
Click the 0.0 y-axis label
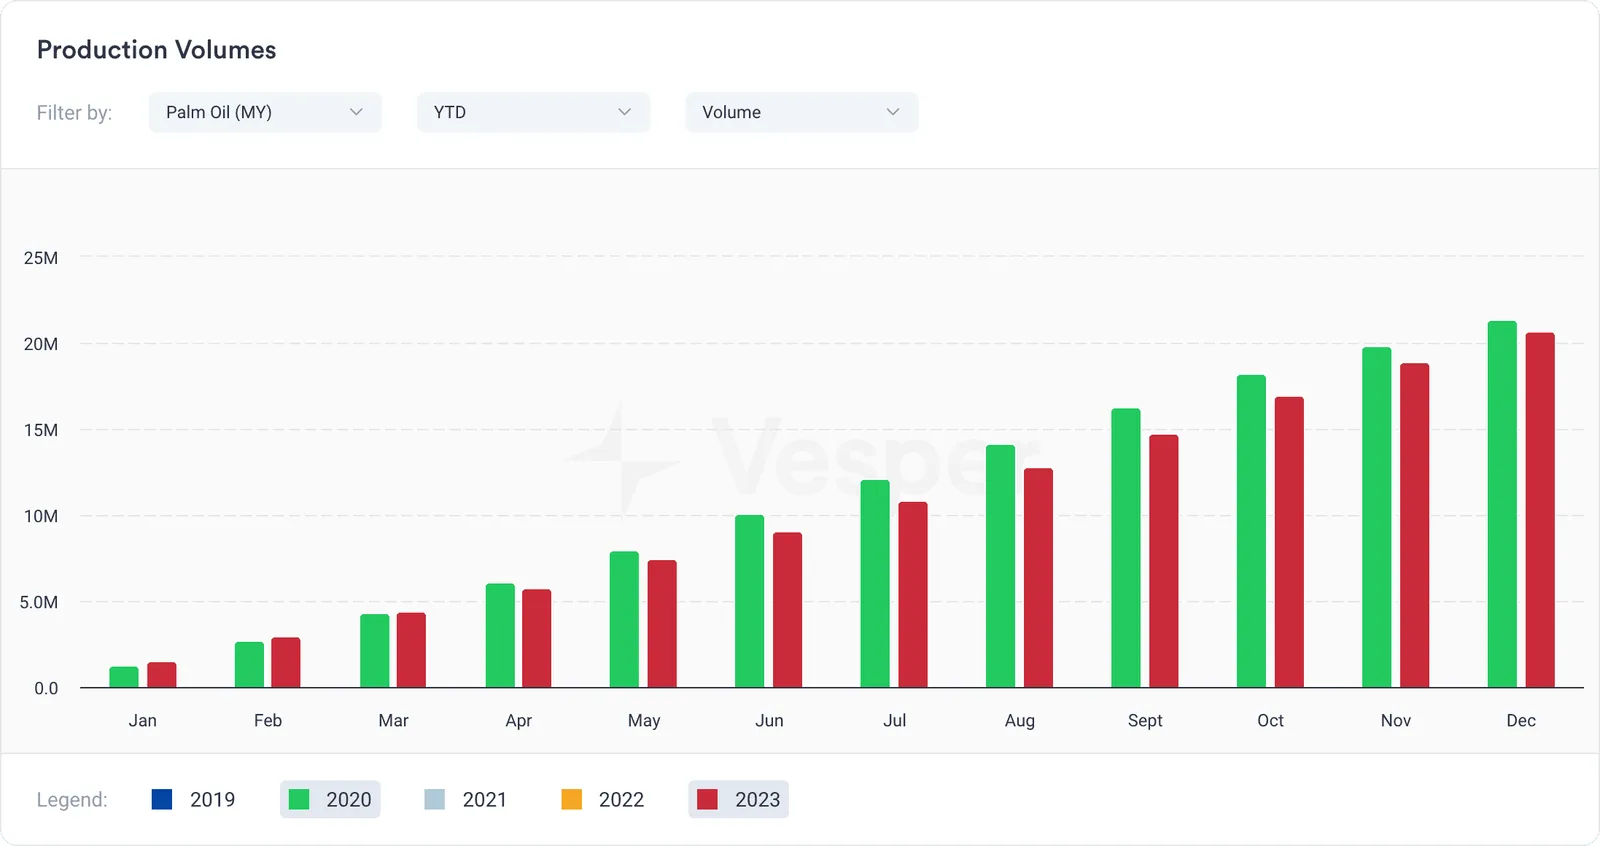coord(46,688)
